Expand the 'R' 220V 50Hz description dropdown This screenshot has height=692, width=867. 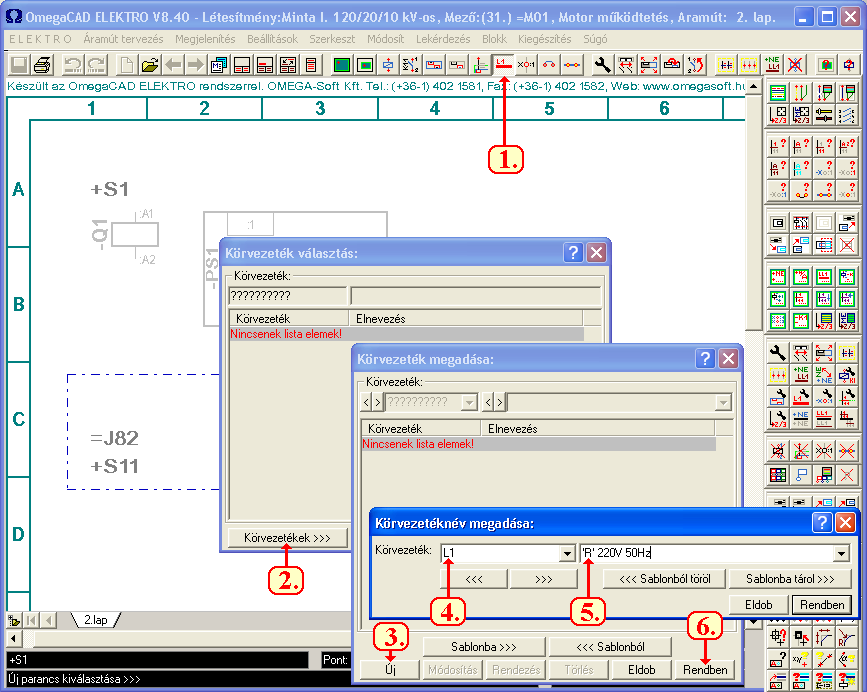[x=841, y=553]
